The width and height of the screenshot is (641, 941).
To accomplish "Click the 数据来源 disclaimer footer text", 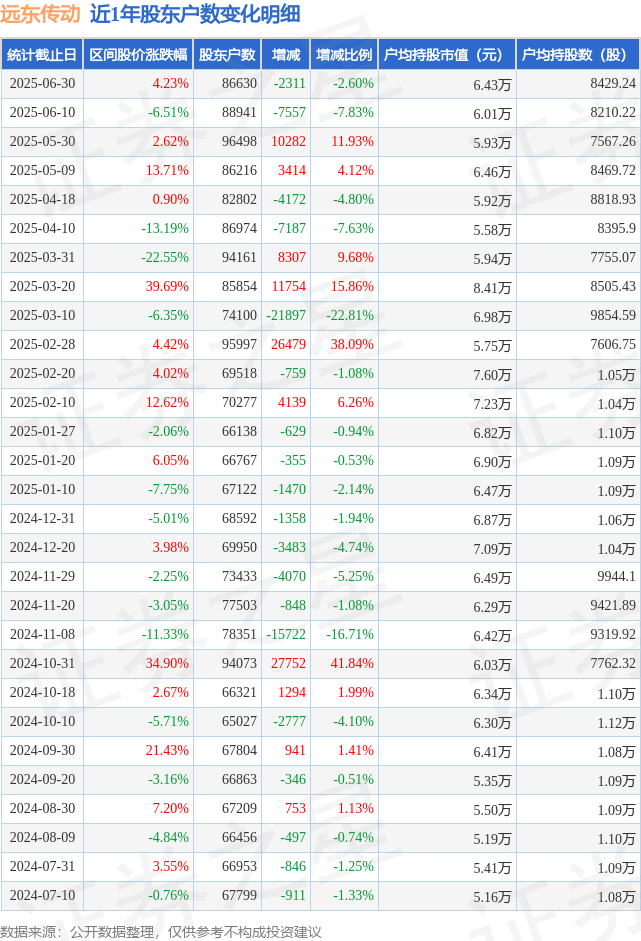I will (161, 931).
